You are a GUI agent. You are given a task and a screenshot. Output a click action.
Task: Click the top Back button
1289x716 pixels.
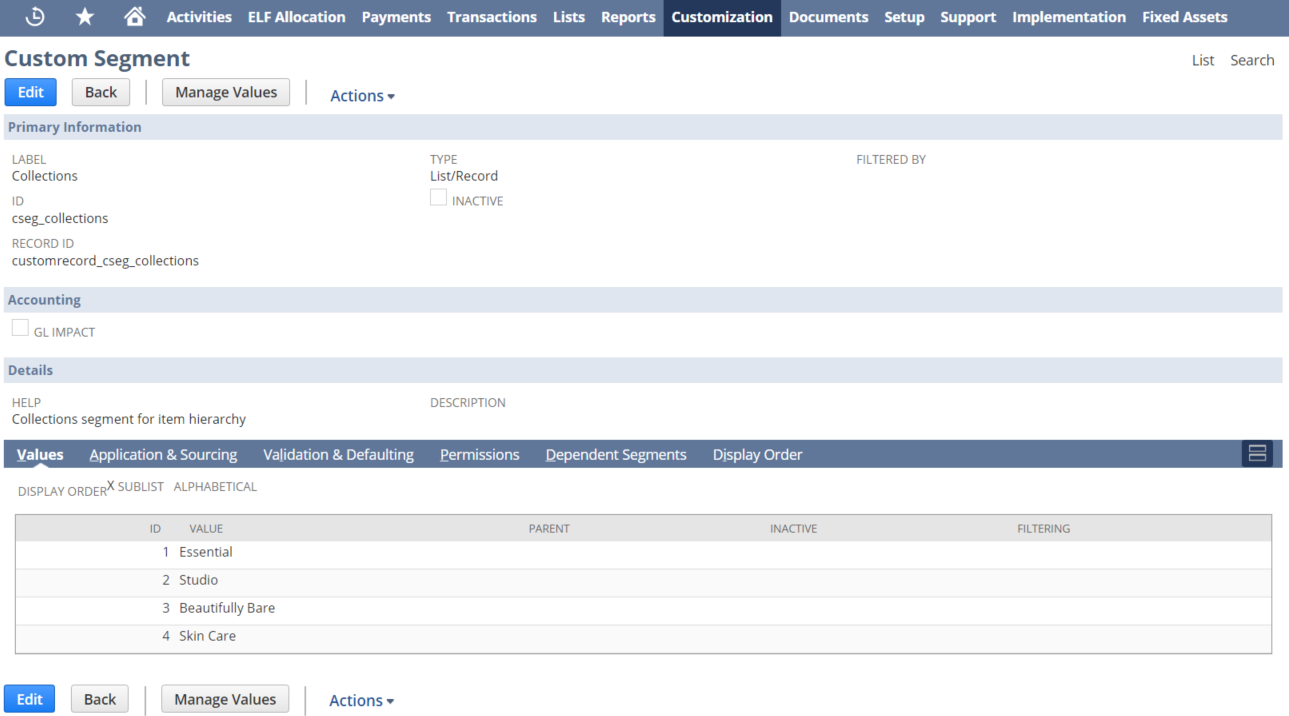101,92
